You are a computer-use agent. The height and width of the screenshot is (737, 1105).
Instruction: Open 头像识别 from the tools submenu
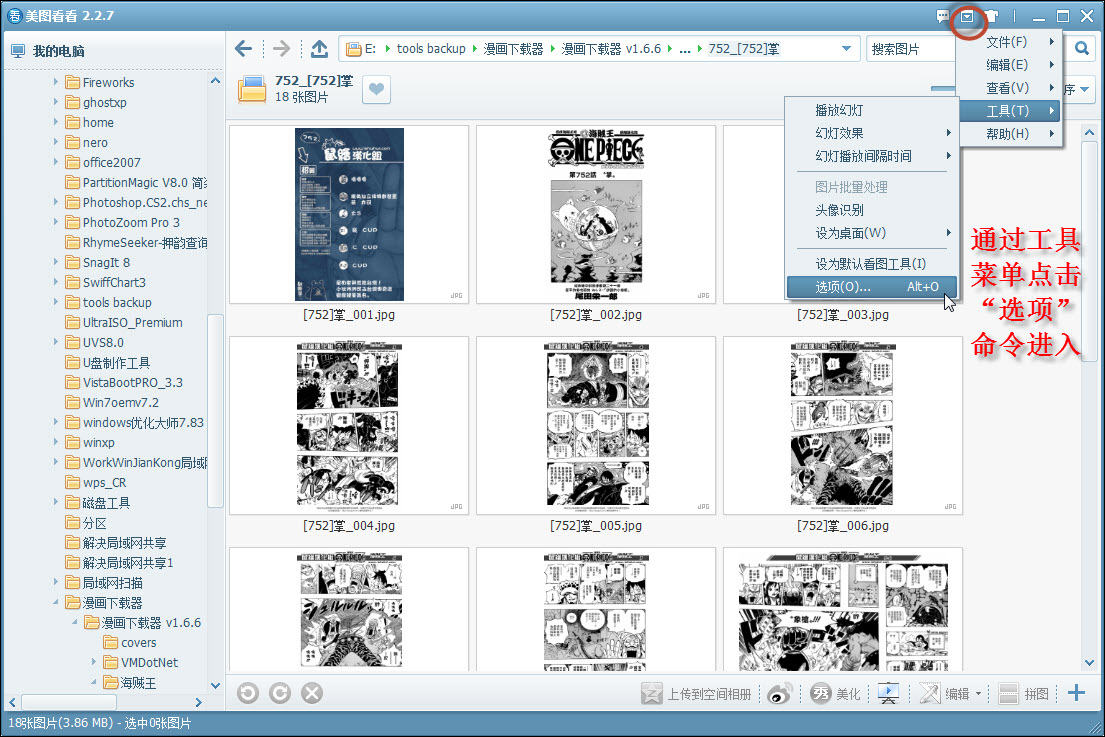[x=872, y=210]
